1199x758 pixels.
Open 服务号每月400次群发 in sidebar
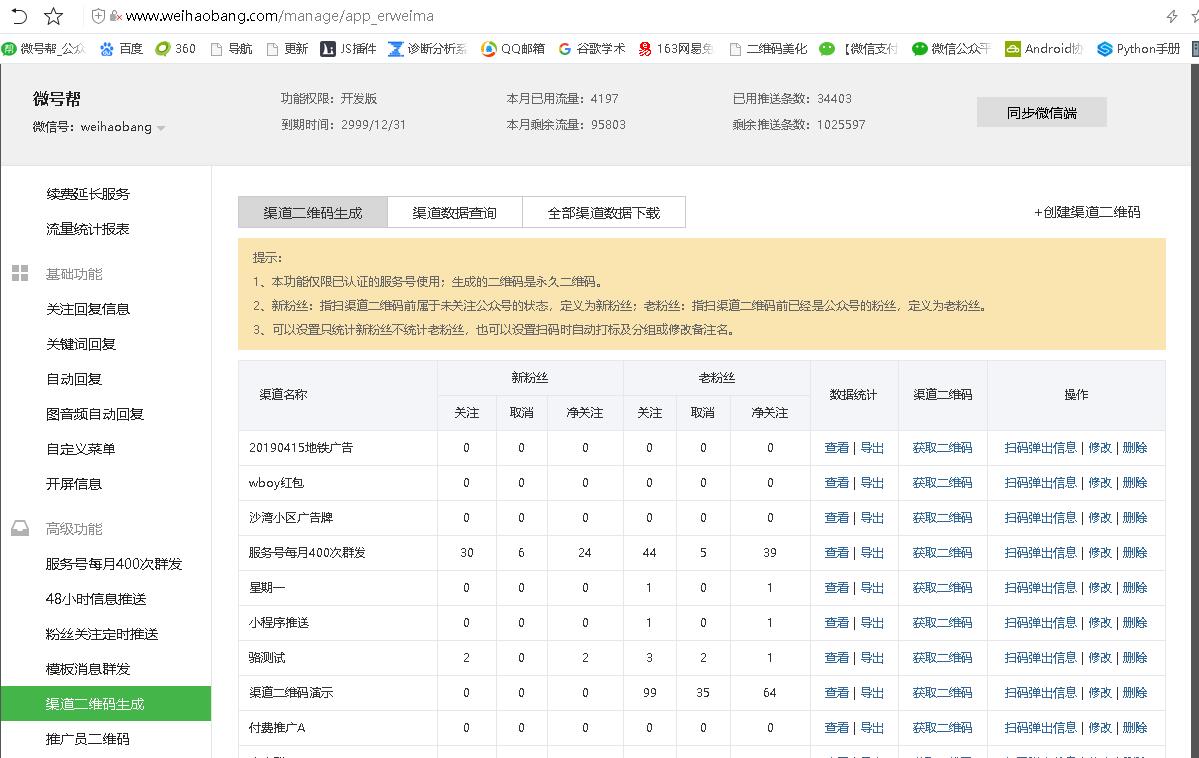(x=114, y=564)
